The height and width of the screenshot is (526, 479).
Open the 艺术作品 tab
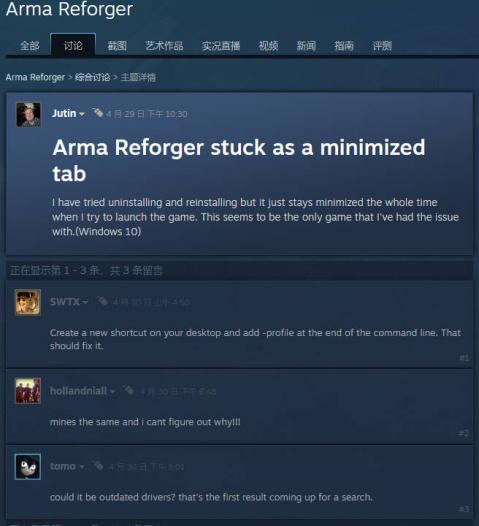(164, 45)
